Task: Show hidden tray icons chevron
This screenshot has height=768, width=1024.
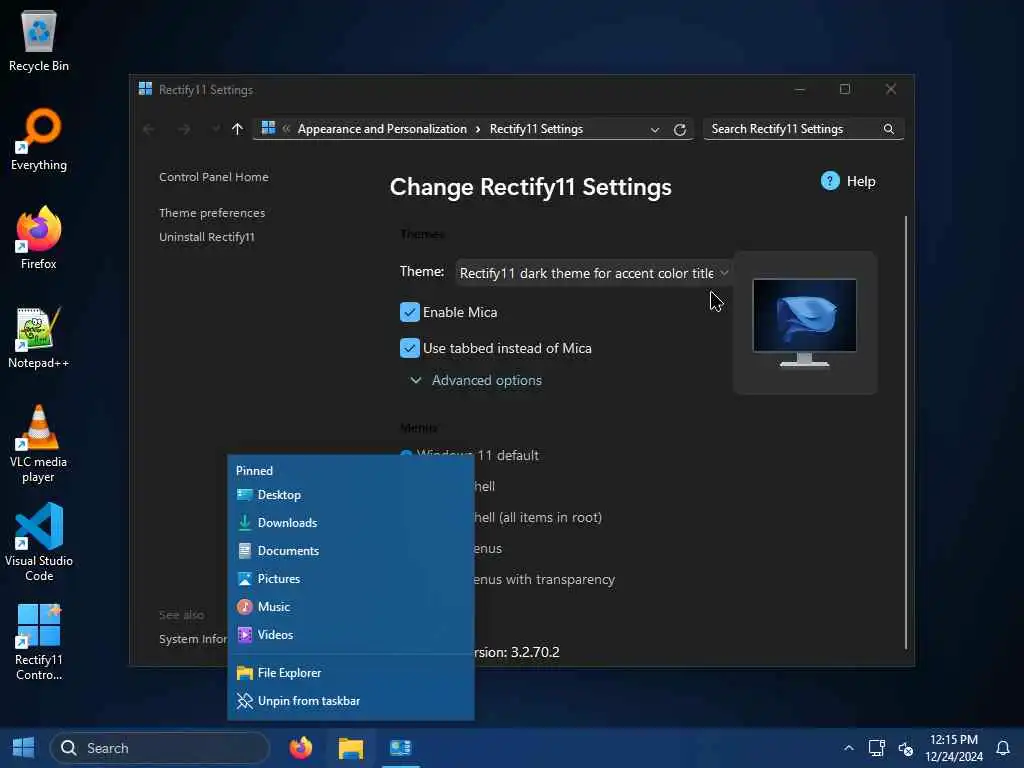Action: click(848, 748)
